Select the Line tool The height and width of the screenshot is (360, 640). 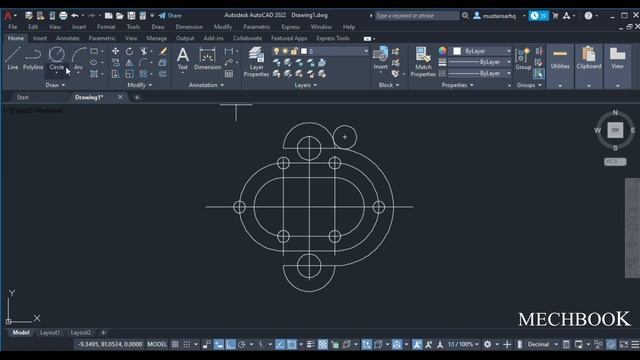[12, 58]
